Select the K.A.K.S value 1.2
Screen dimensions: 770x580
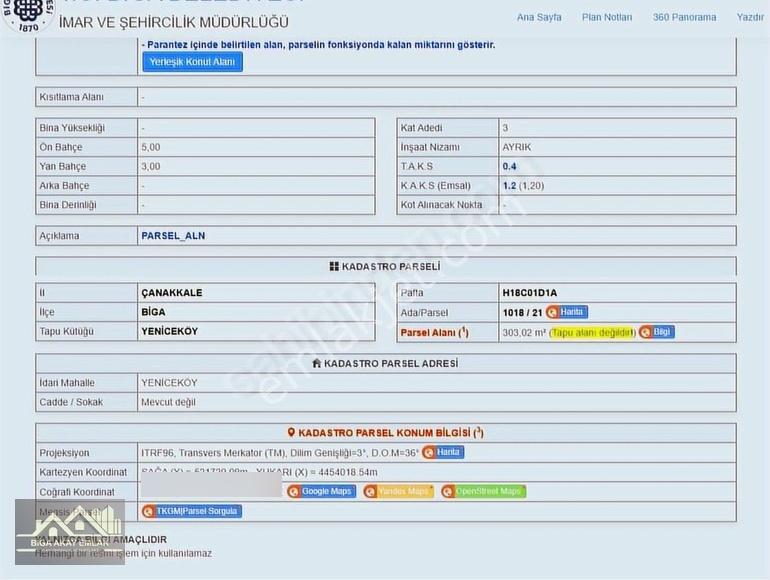coord(509,185)
